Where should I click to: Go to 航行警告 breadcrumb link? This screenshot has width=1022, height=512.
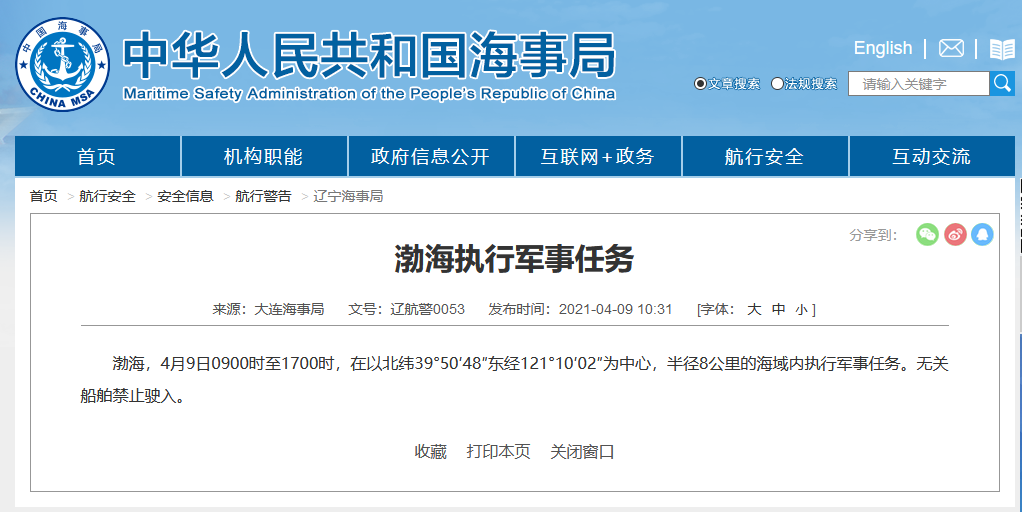[263, 196]
